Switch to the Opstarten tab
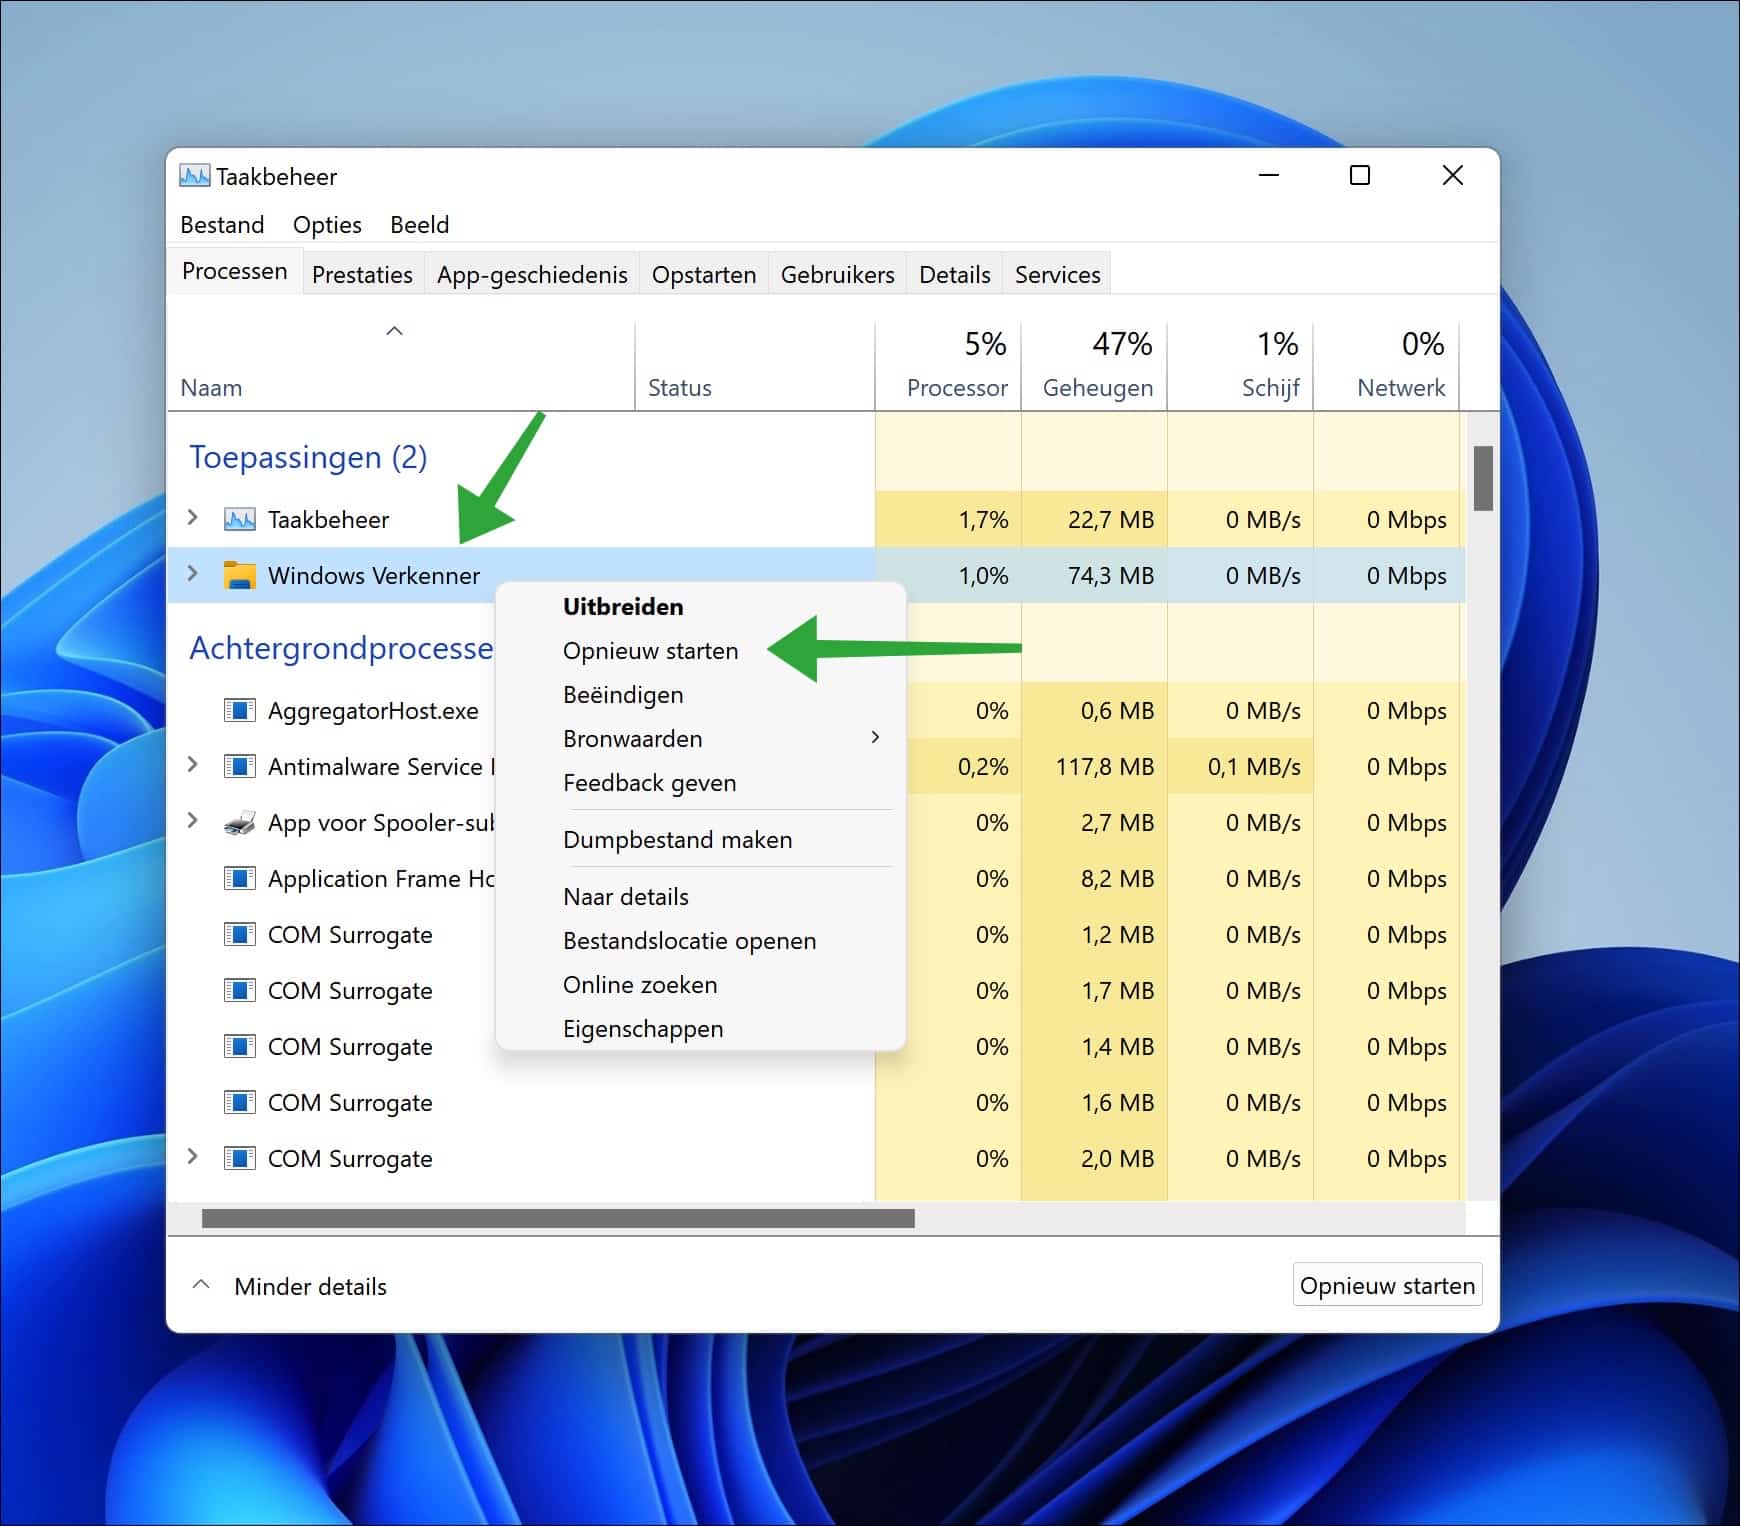The image size is (1740, 1526). (x=704, y=275)
